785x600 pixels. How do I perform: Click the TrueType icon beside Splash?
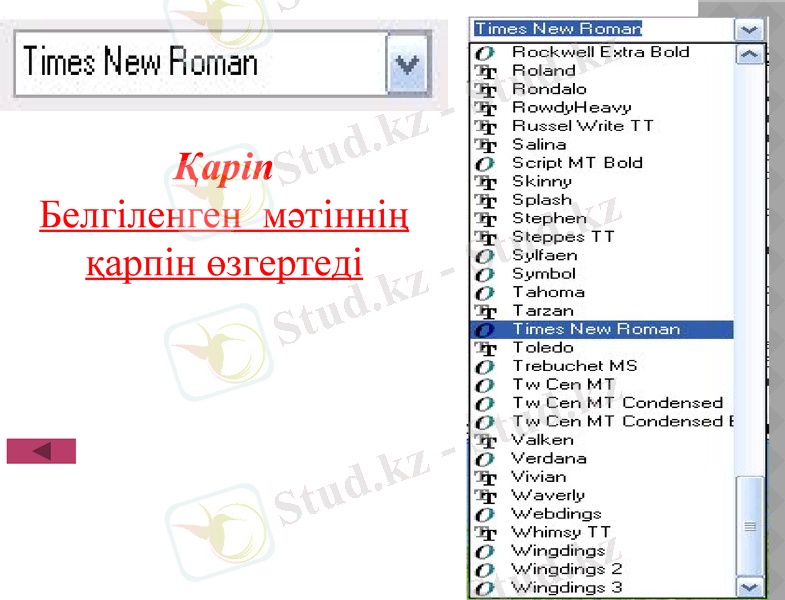pyautogui.click(x=485, y=201)
